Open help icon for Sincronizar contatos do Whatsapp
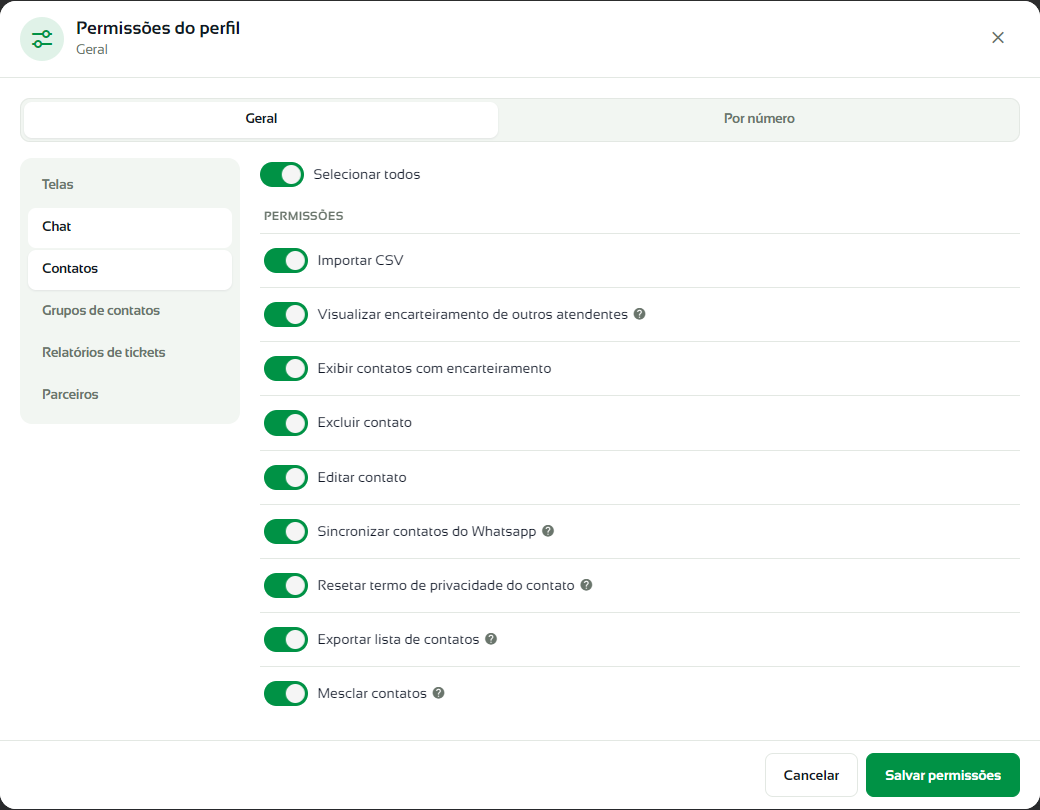Viewport: 1040px width, 810px height. pyautogui.click(x=548, y=531)
